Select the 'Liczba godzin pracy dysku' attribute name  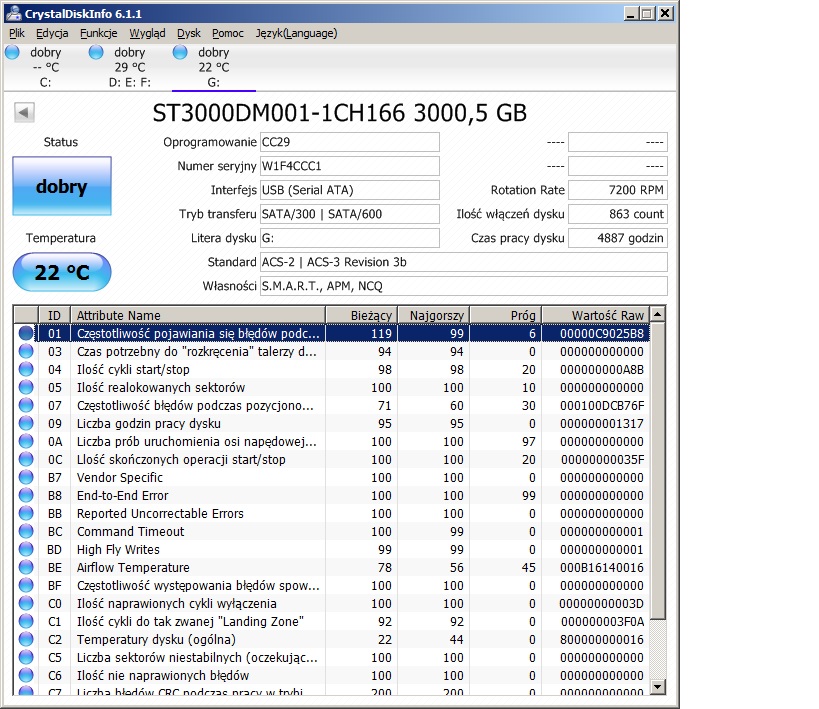tap(149, 423)
